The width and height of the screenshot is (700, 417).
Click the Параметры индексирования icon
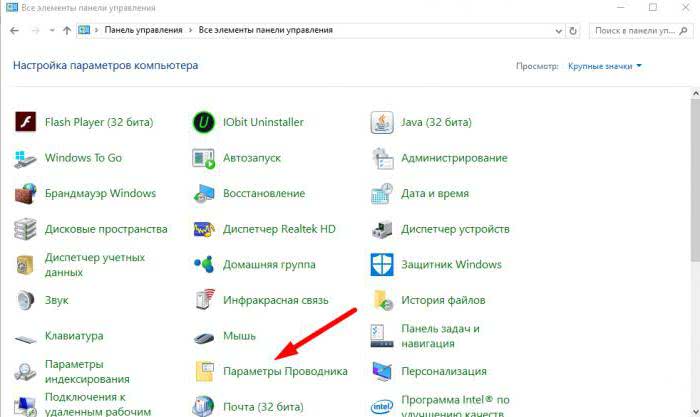(x=25, y=371)
